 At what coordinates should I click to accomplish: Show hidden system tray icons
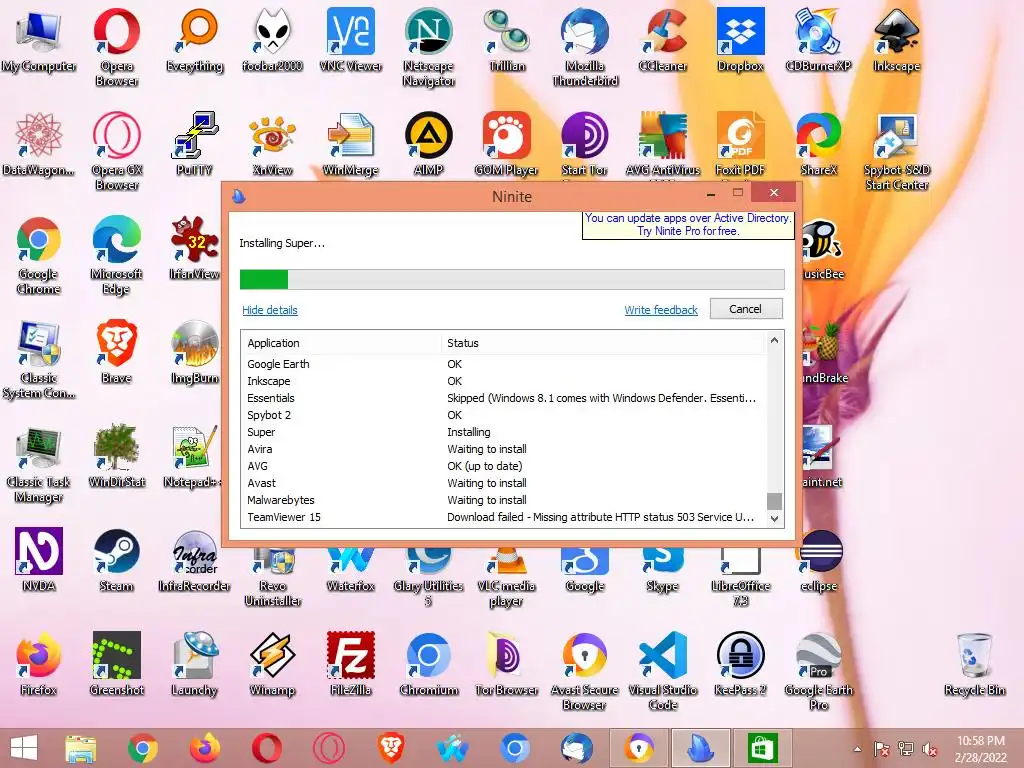(857, 750)
